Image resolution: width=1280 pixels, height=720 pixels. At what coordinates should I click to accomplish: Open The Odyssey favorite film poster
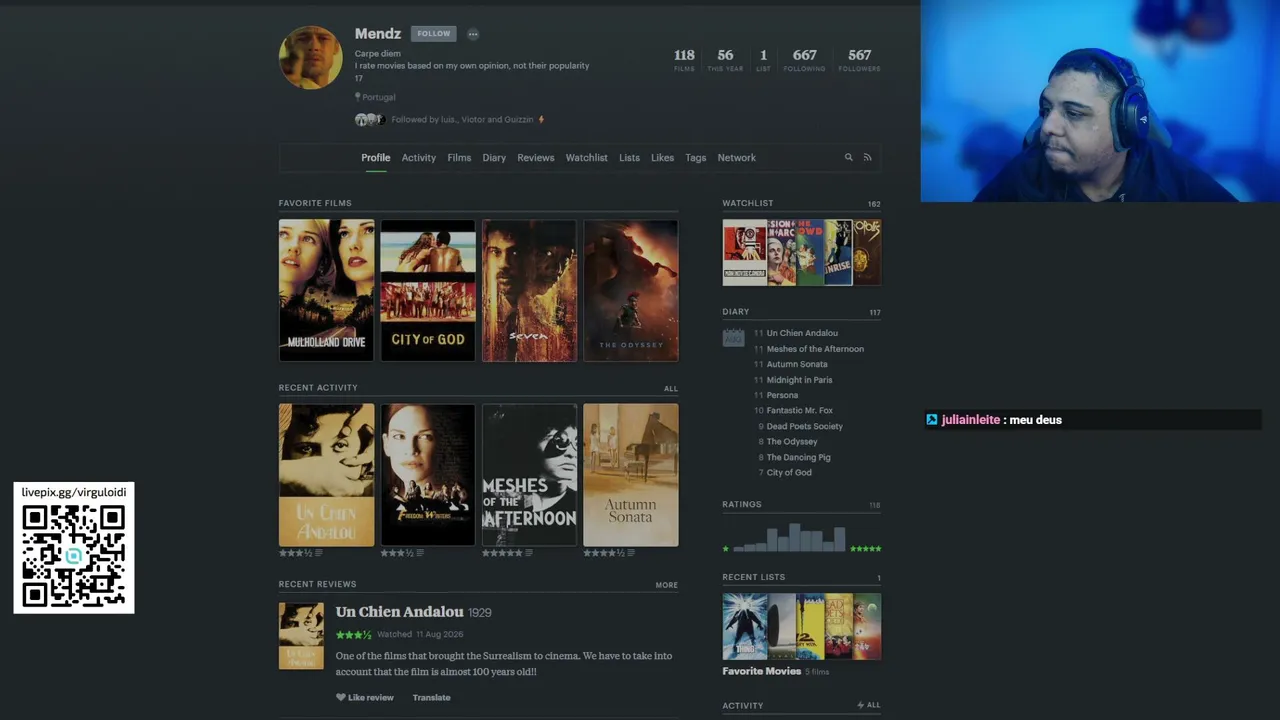tap(631, 290)
